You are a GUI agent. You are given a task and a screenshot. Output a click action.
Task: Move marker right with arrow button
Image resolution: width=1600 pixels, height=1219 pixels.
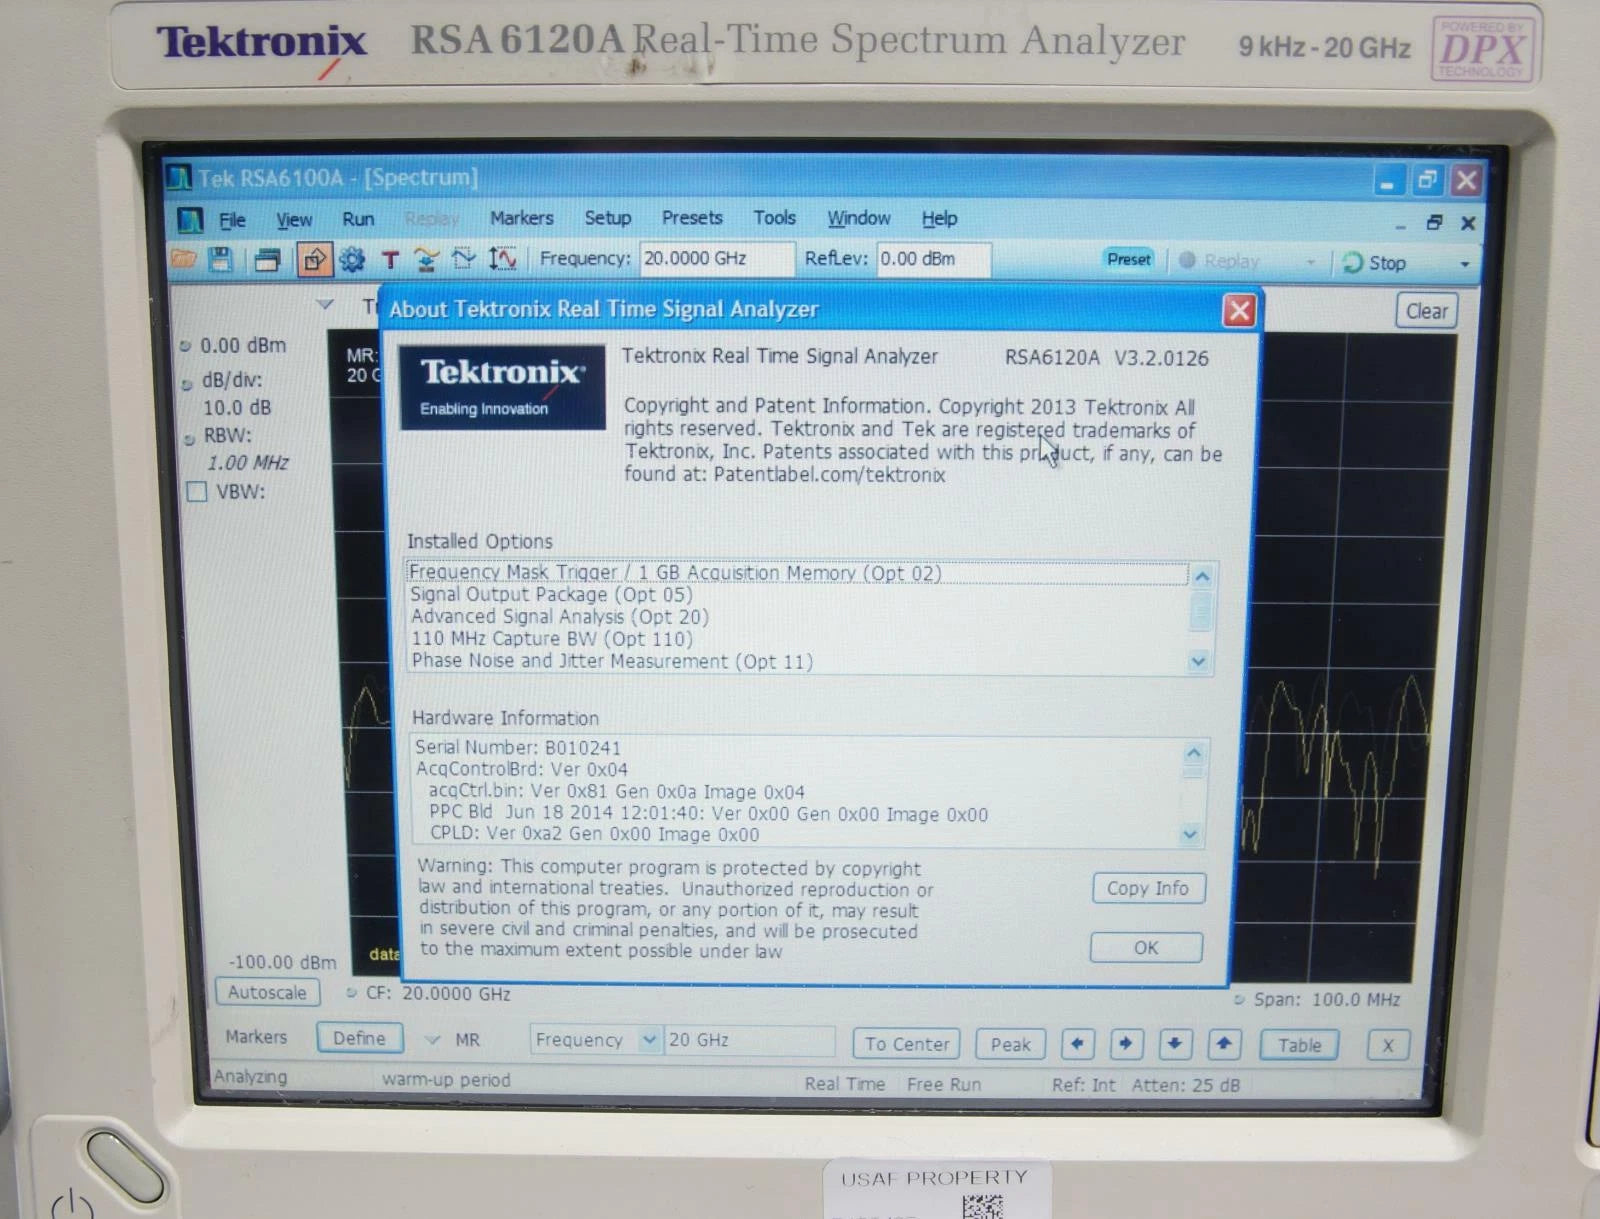coord(1126,1043)
